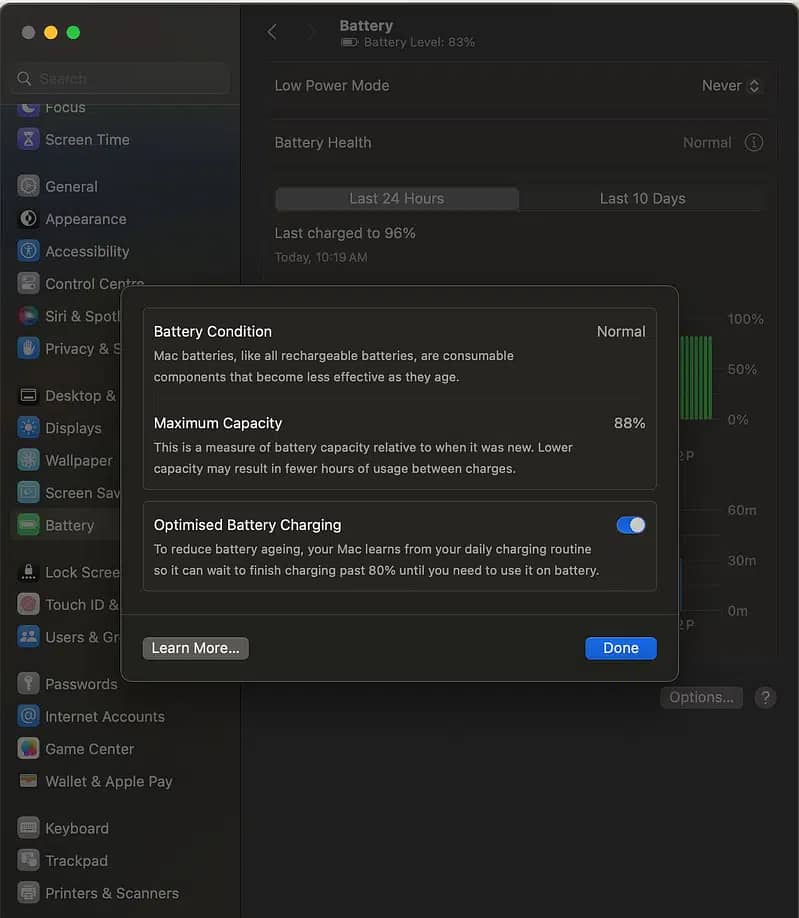
Task: Click the Battery Condition Normal value
Action: [620, 331]
